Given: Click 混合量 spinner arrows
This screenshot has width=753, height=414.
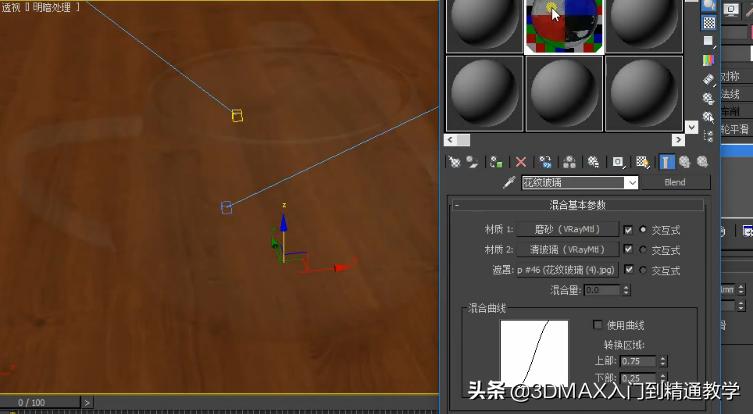Looking at the screenshot, I should tap(626, 290).
